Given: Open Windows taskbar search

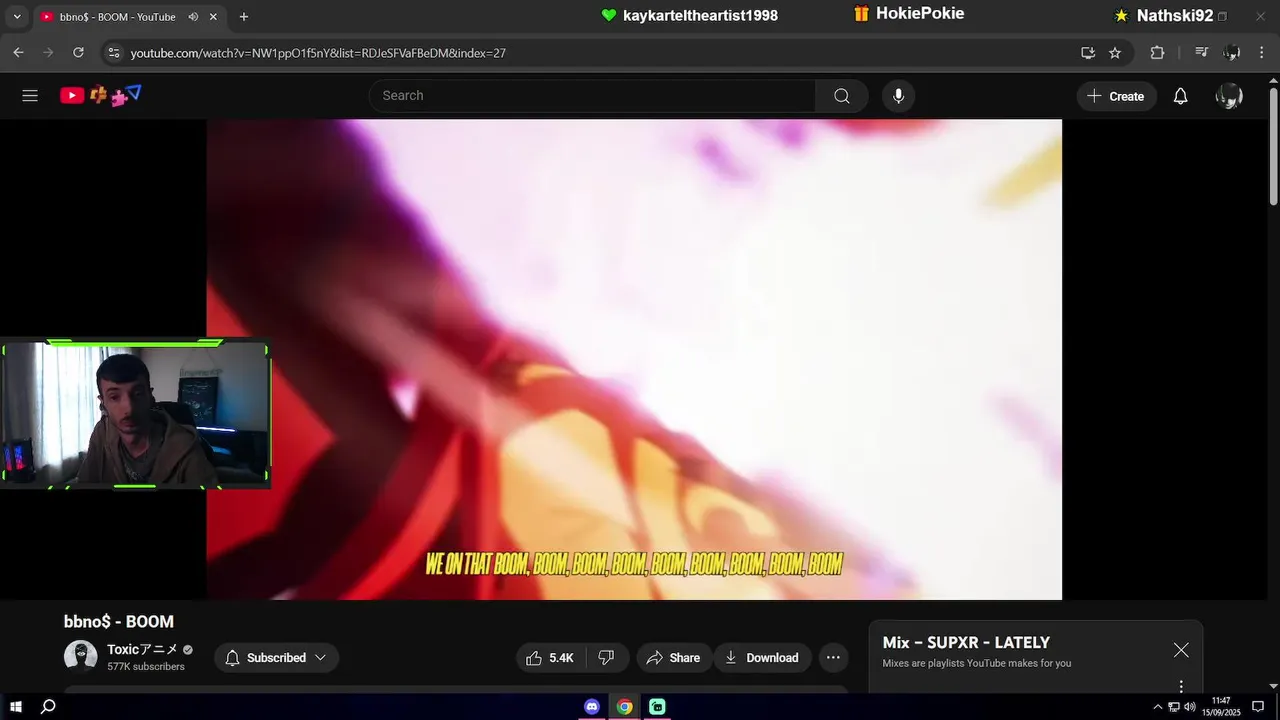Looking at the screenshot, I should (x=48, y=706).
